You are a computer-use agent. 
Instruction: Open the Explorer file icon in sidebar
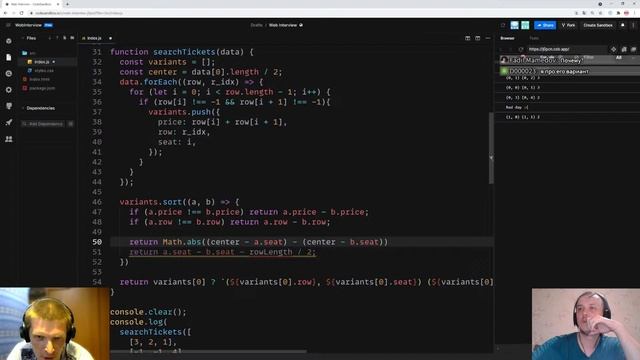pyautogui.click(x=9, y=58)
